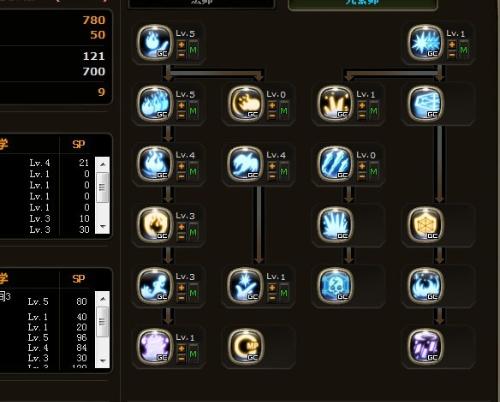Click the upper SP list scroll-up arrow
The width and height of the screenshot is (500, 402).
point(103,164)
